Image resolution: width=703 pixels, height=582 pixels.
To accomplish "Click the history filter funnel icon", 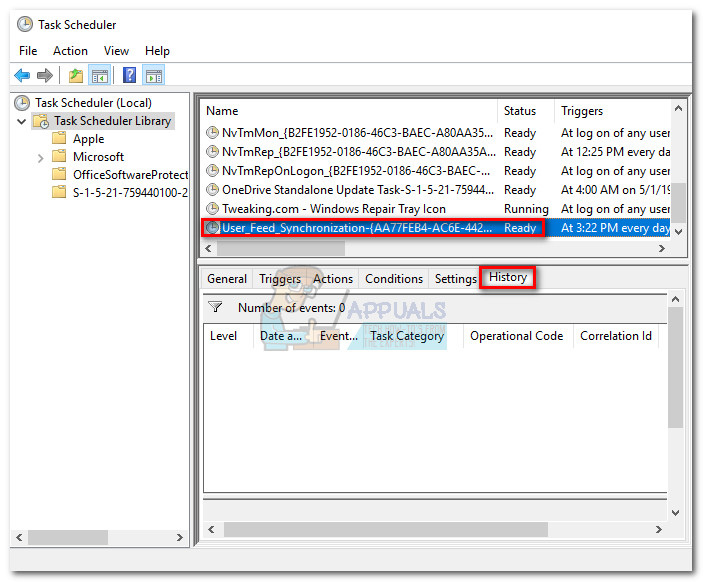I will [x=215, y=307].
